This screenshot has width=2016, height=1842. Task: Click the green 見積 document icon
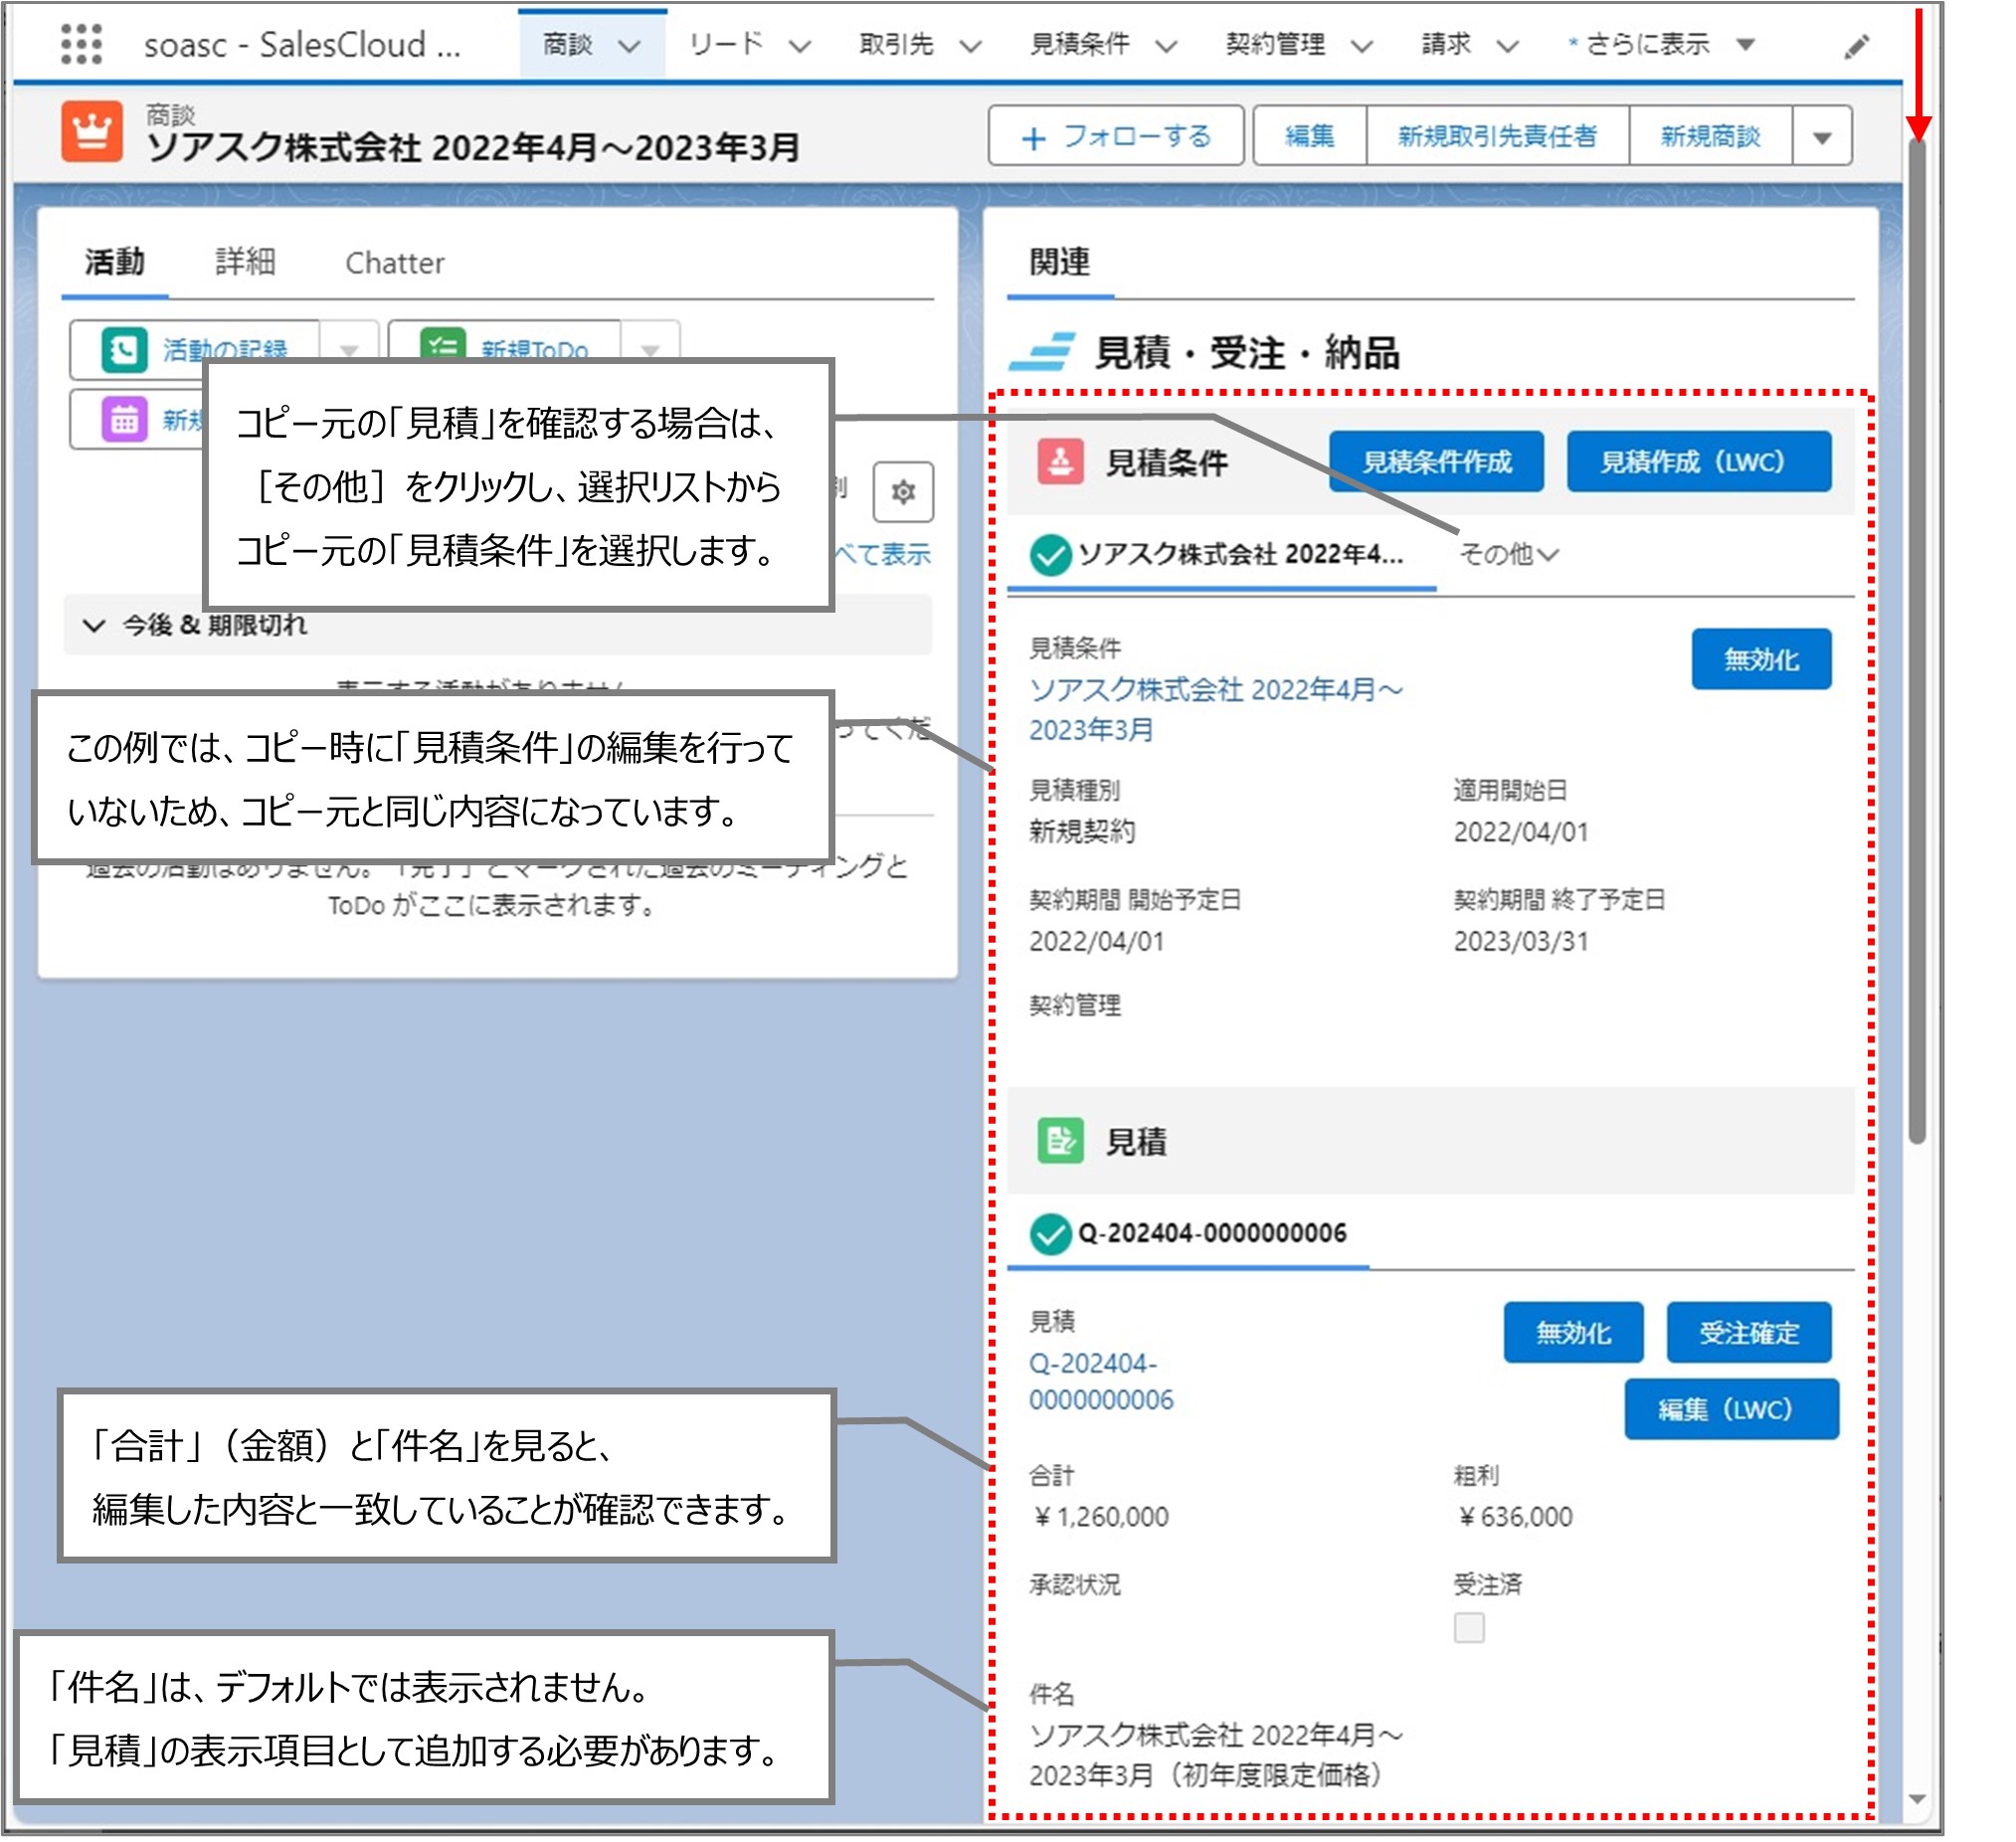coord(1060,1140)
